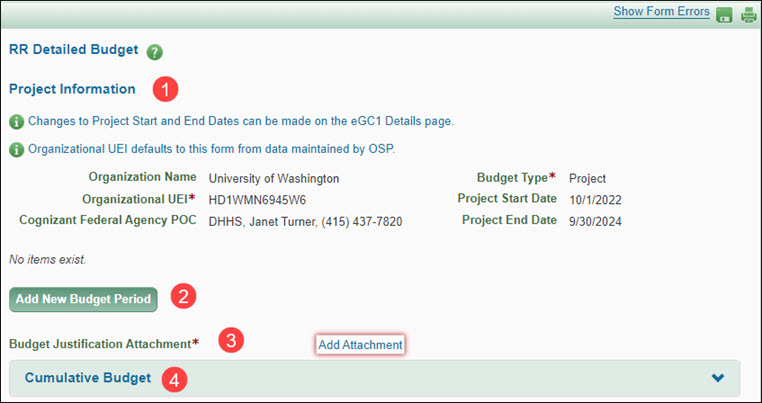Viewport: 762px width, 403px height.
Task: Click info icon beside Project Start date note
Action: click(x=16, y=122)
